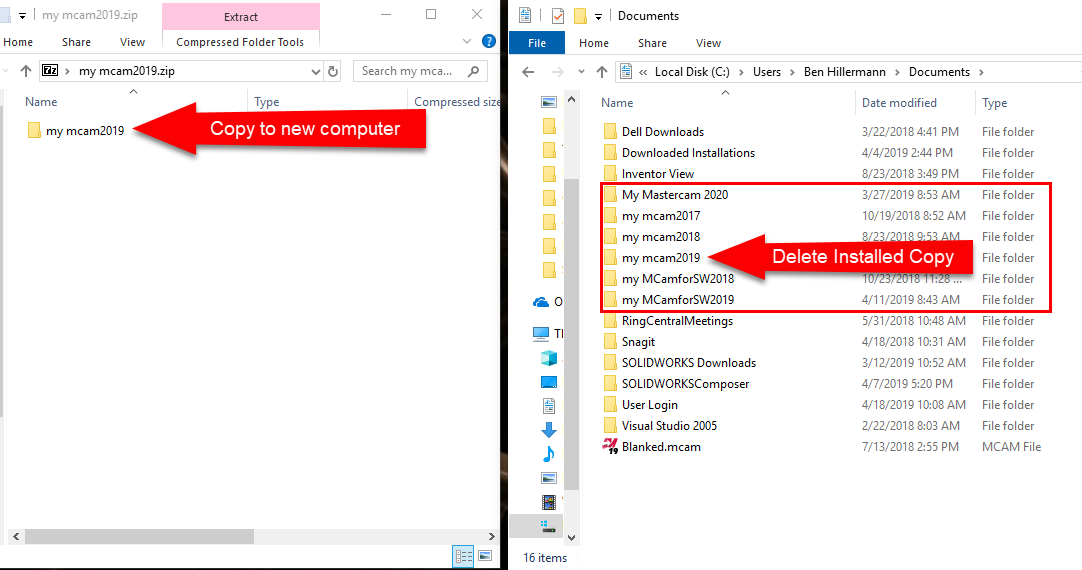Select the Blanked.mcam Mastercam file icon
Image resolution: width=1082 pixels, height=570 pixels.
point(610,446)
